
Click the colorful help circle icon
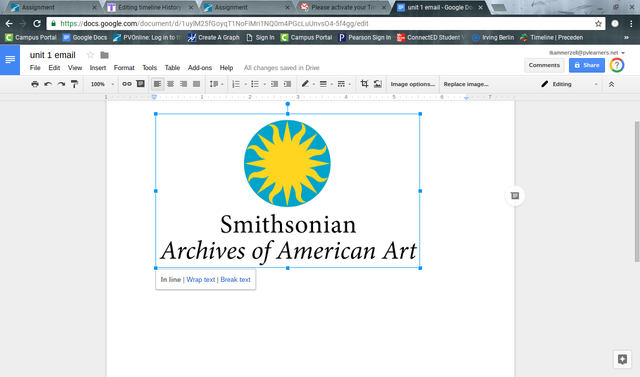pyautogui.click(x=617, y=65)
